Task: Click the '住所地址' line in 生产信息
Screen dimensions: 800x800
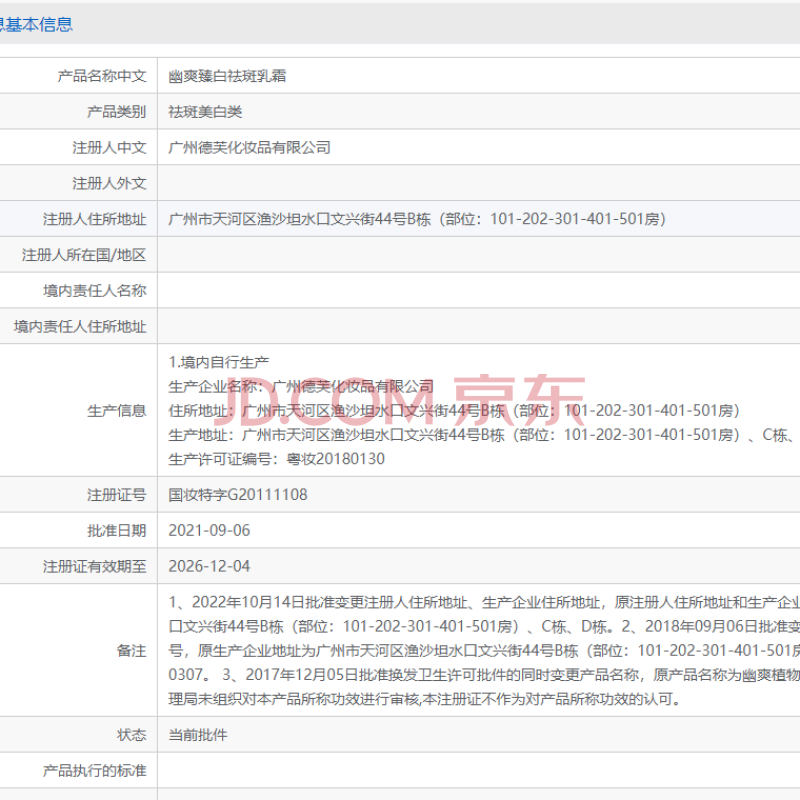Action: pos(454,410)
